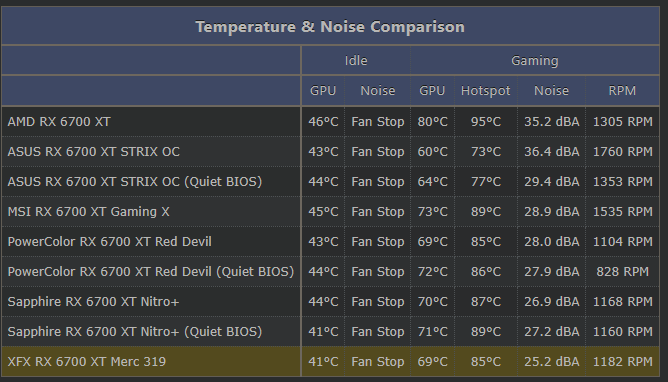The height and width of the screenshot is (382, 668).
Task: Click the 25.2 dBA noise value
Action: pyautogui.click(x=552, y=362)
